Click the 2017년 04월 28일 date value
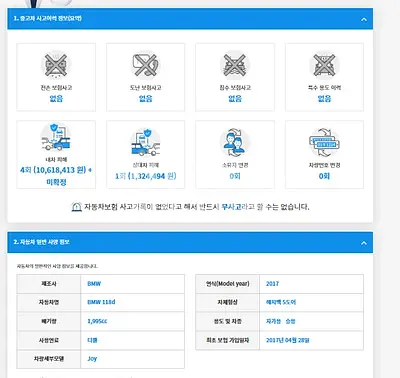This screenshot has width=400, height=378. (x=288, y=340)
